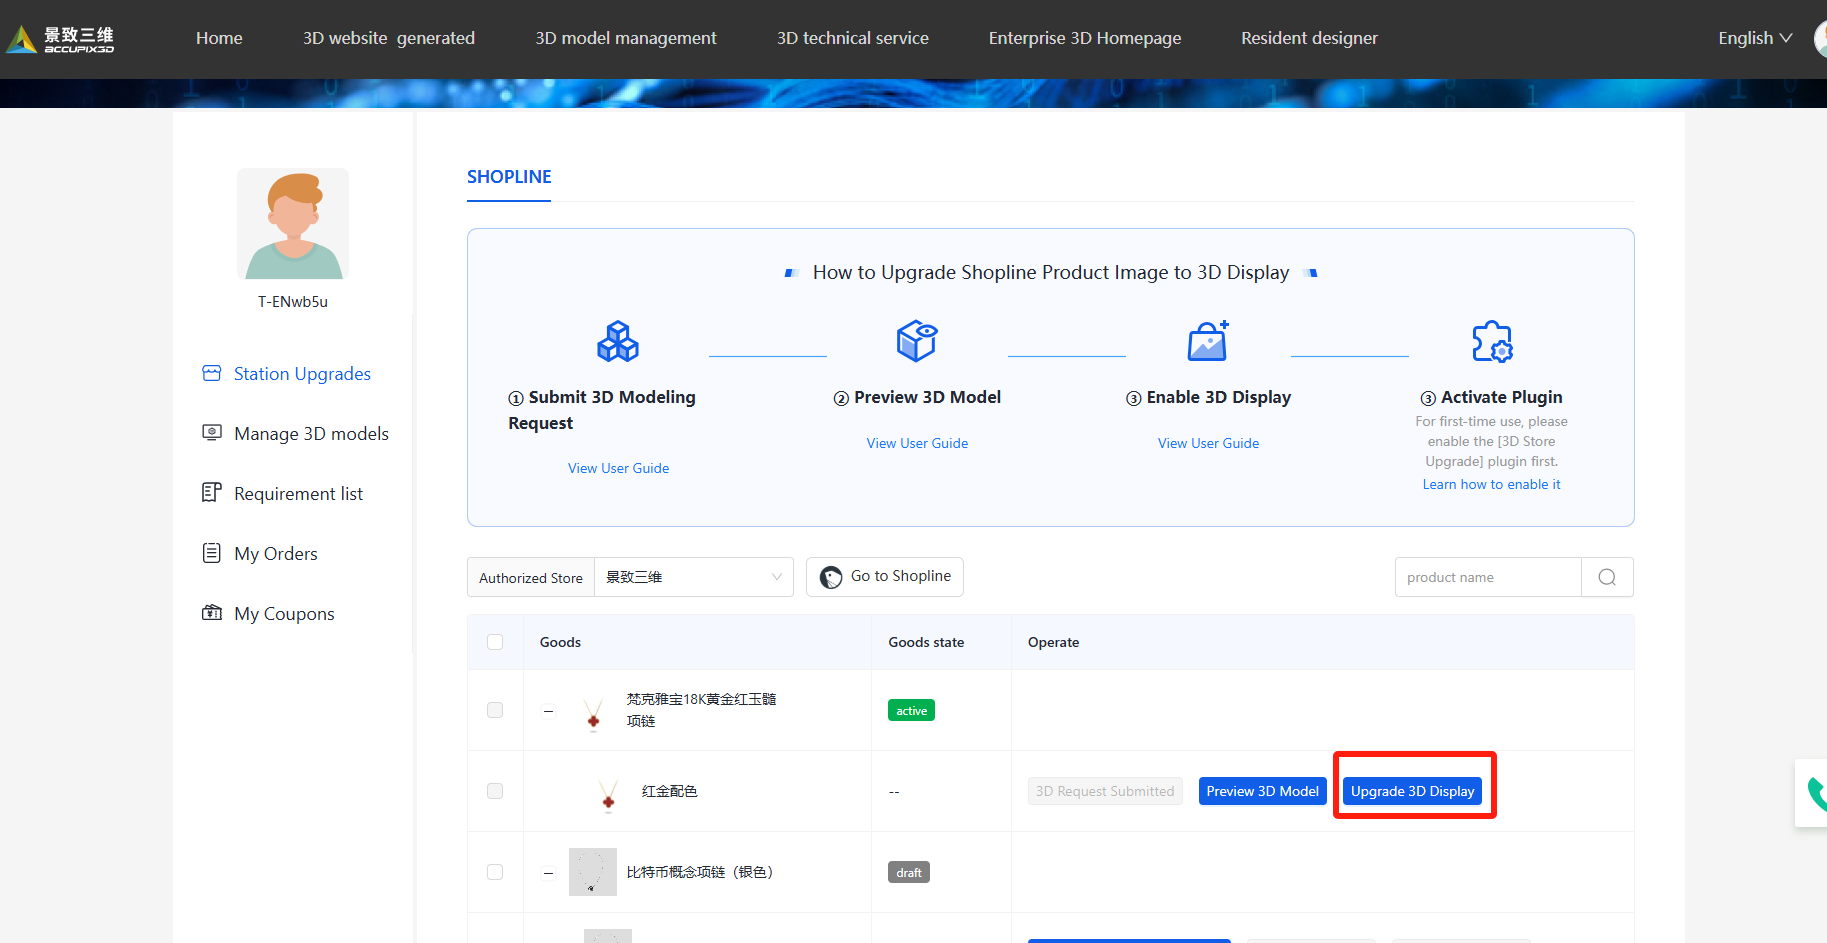1827x943 pixels.
Task: Click the draft status badge
Action: click(x=909, y=872)
